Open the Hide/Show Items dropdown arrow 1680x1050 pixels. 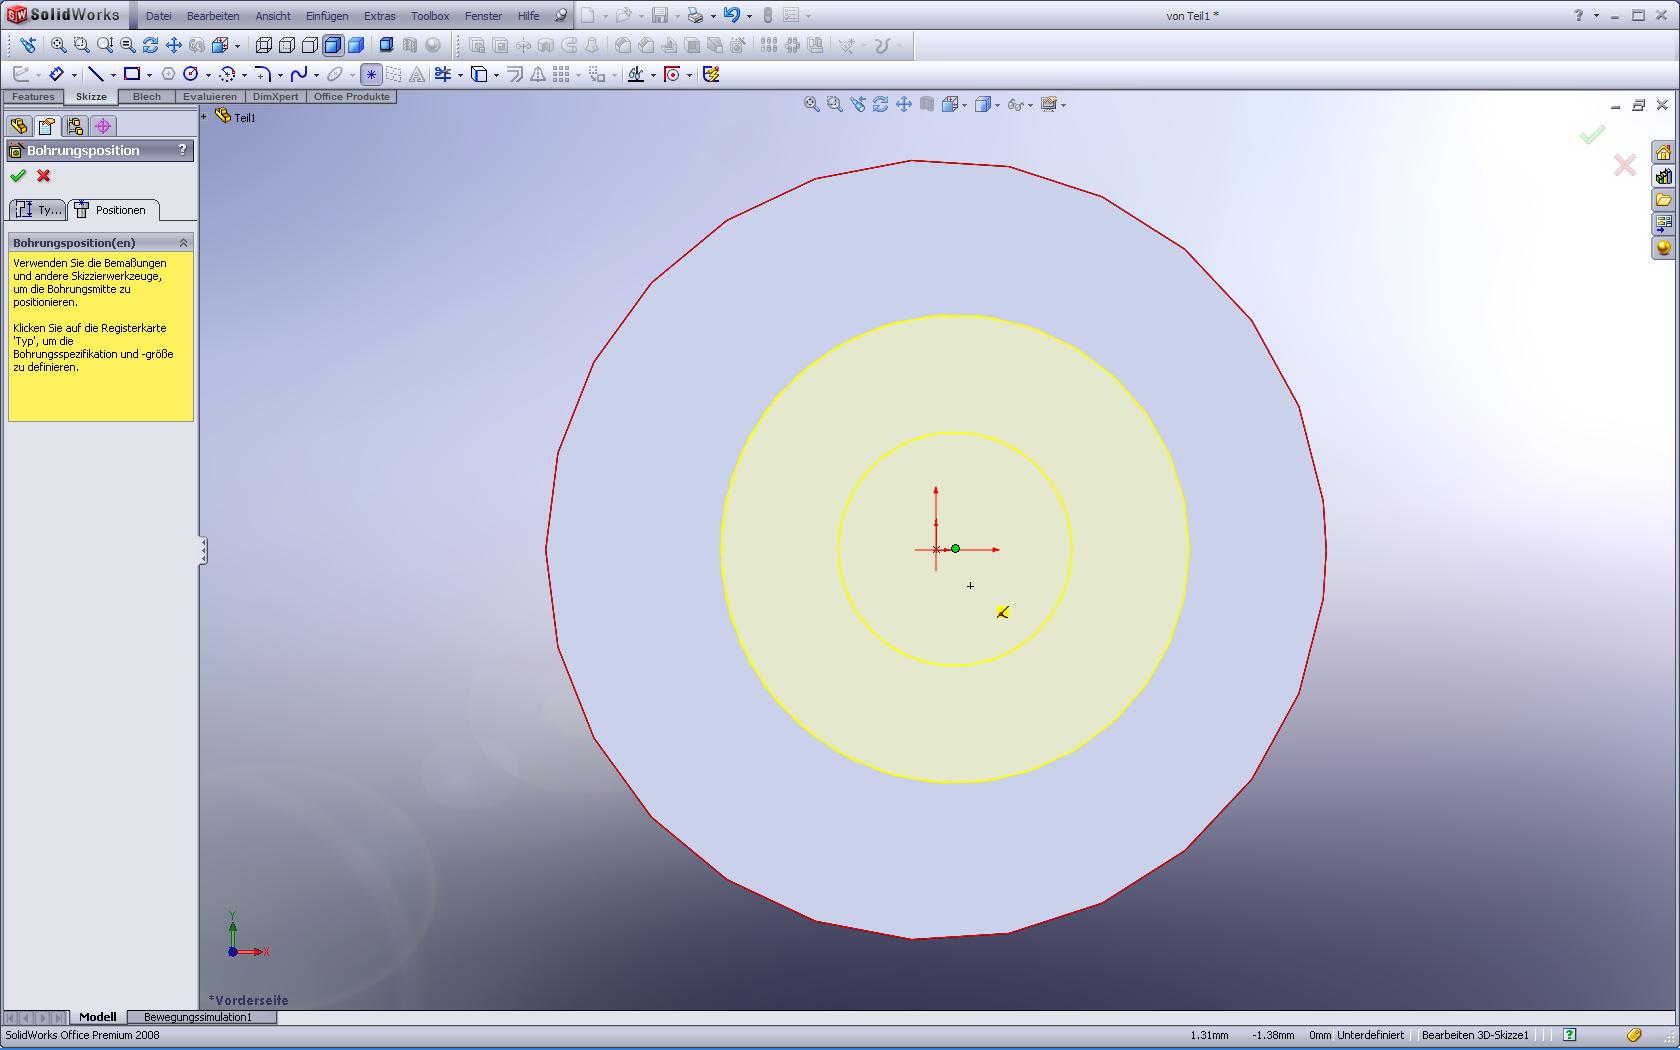pyautogui.click(x=1031, y=105)
